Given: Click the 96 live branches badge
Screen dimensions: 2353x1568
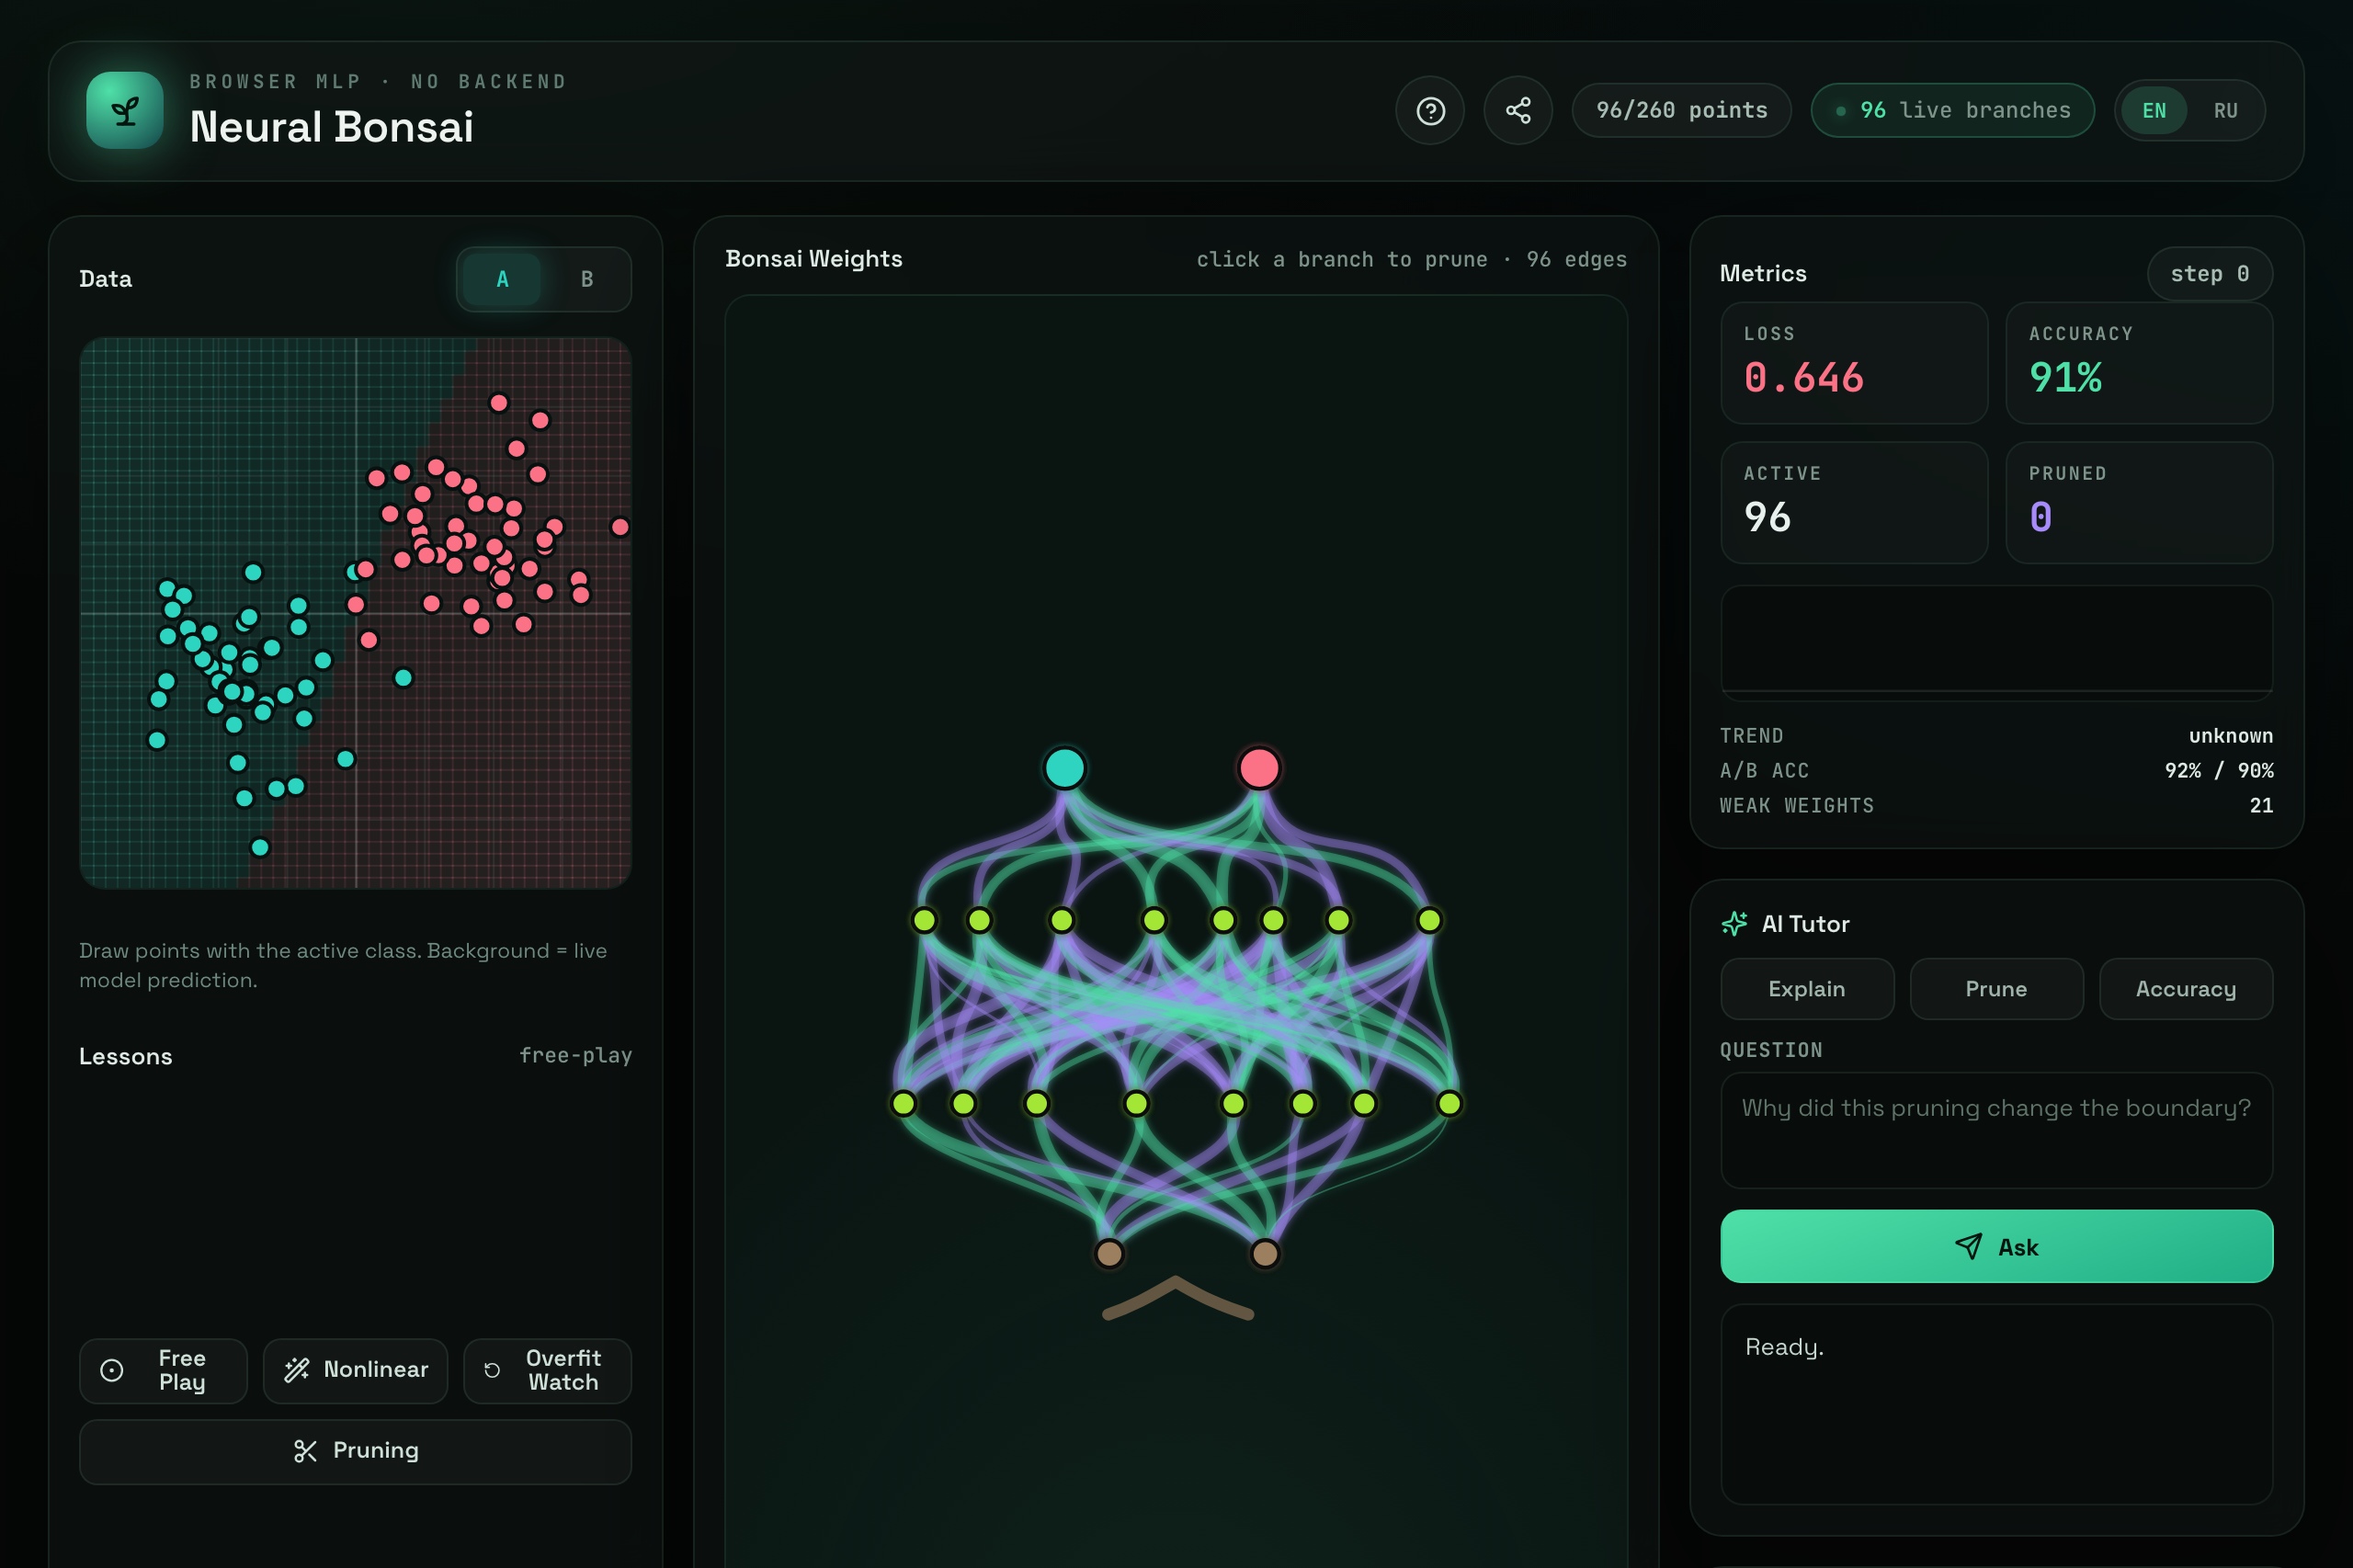Looking at the screenshot, I should tap(1952, 110).
